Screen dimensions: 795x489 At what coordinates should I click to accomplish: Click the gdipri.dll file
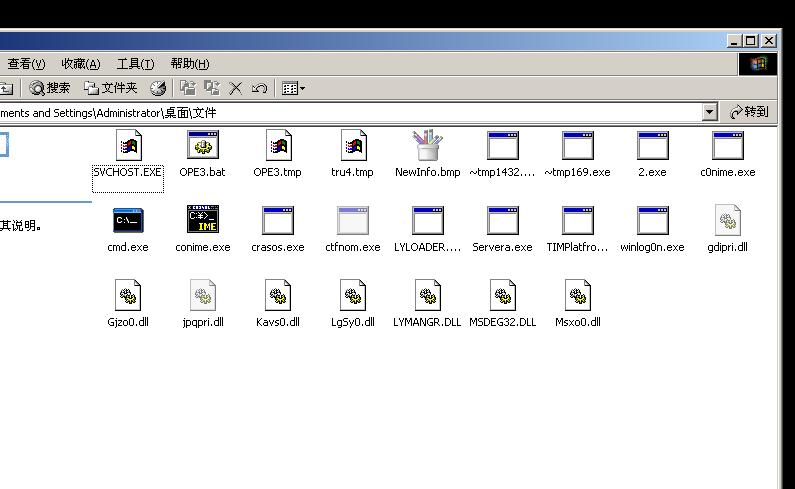(x=727, y=221)
